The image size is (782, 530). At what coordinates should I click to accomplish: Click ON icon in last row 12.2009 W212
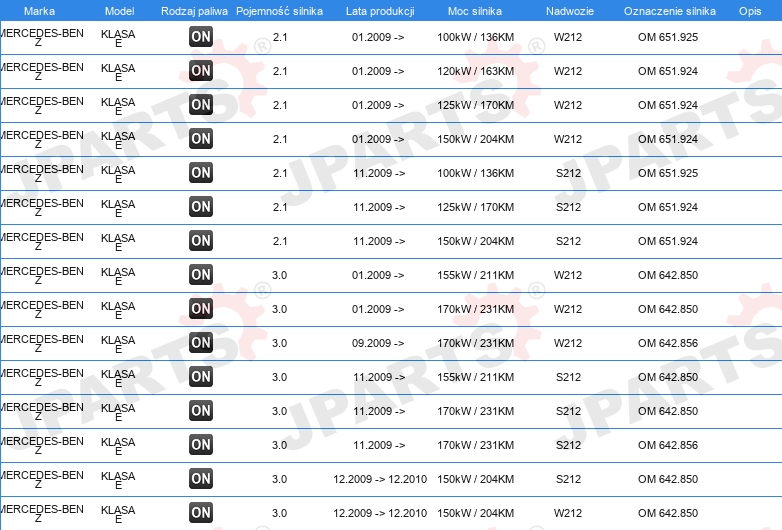(x=201, y=513)
